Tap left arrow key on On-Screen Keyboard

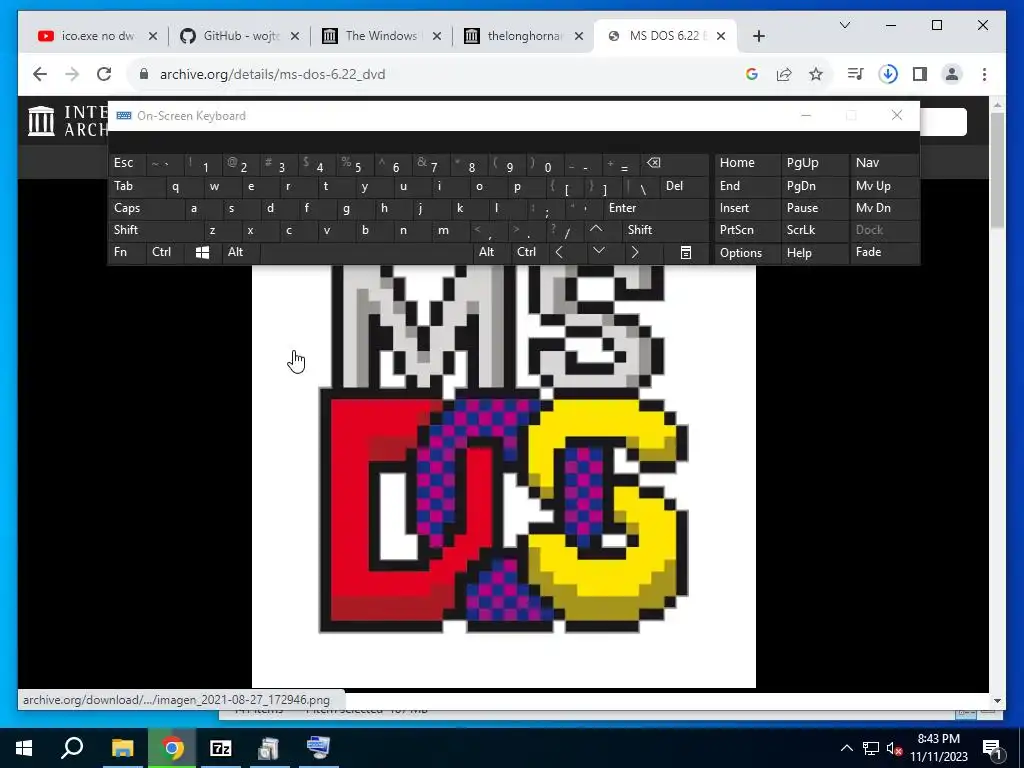pos(559,252)
